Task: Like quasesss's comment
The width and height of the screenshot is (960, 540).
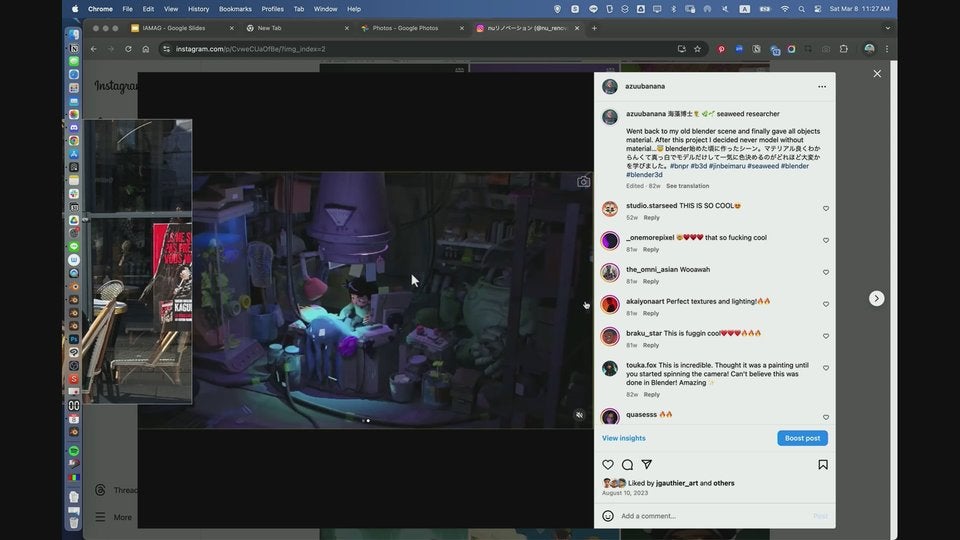Action: tap(825, 417)
